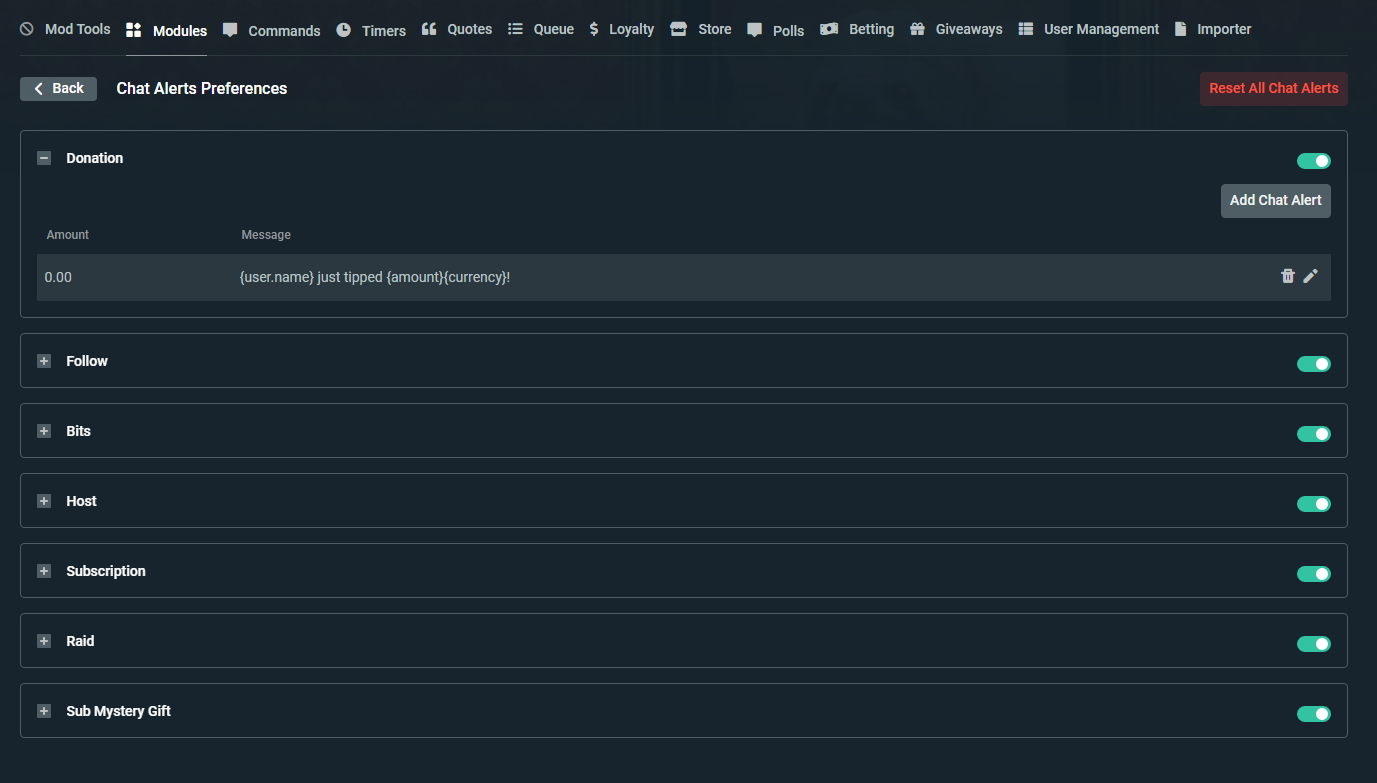Click the Quotes quotation mark icon

(x=429, y=29)
